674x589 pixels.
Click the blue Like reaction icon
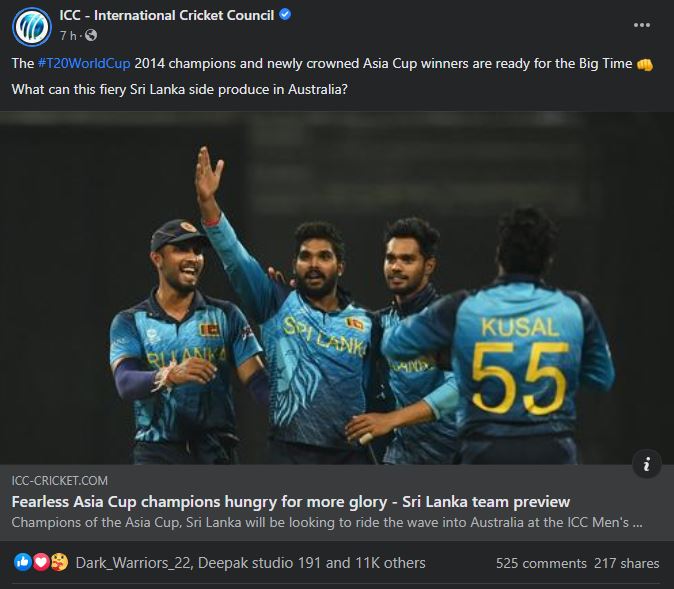click(23, 562)
